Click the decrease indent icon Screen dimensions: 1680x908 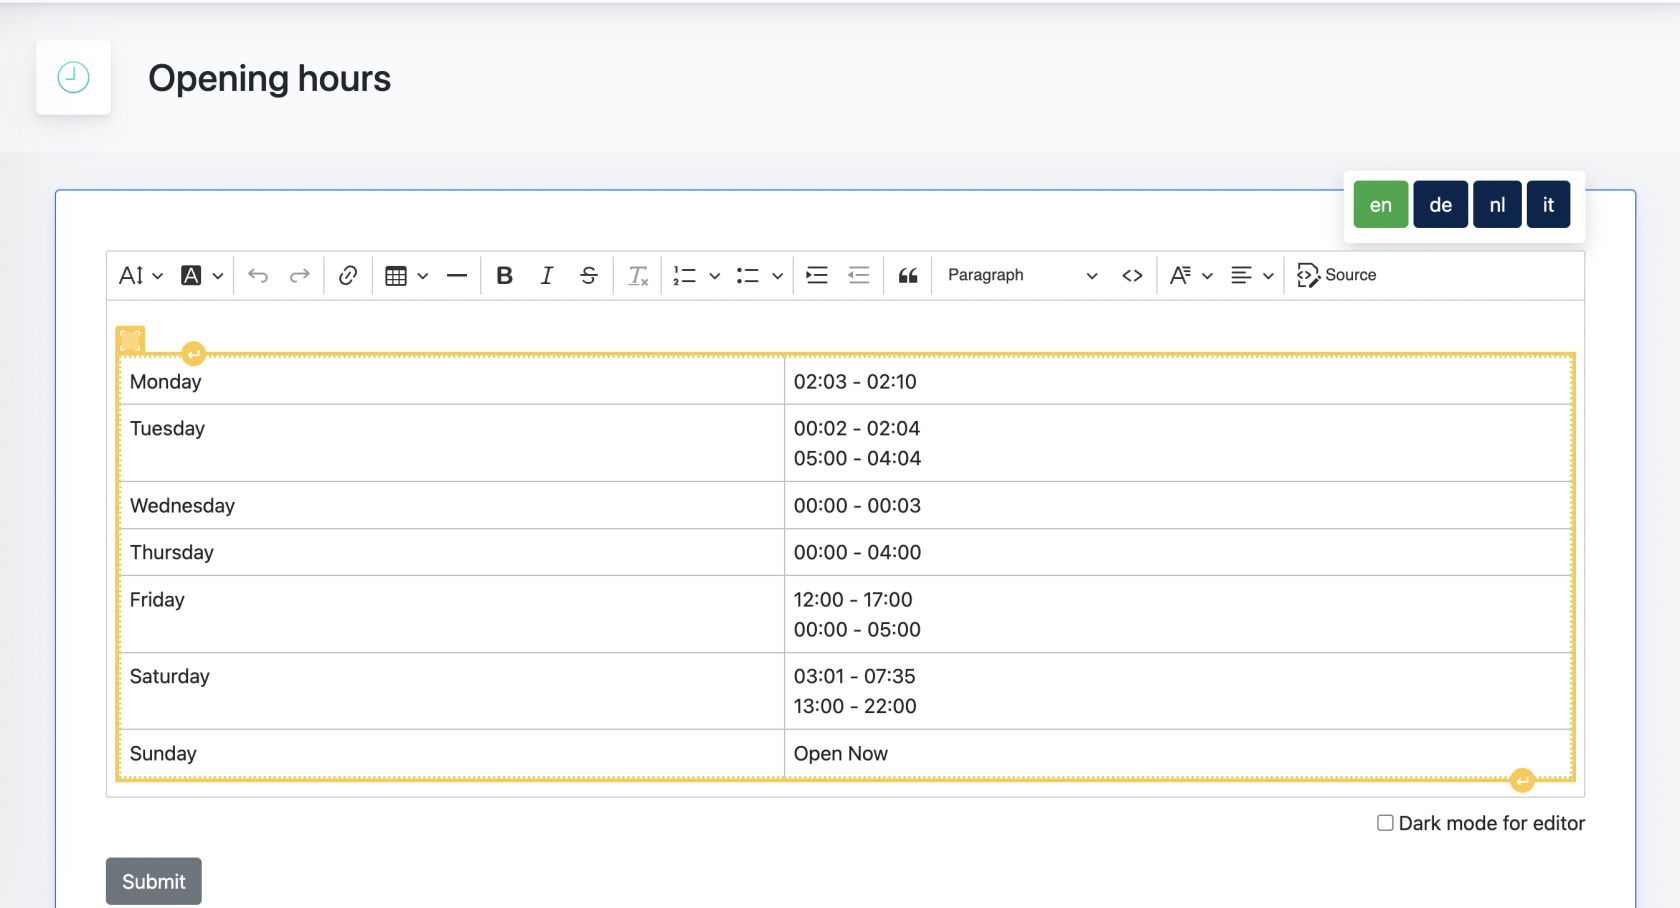859,275
